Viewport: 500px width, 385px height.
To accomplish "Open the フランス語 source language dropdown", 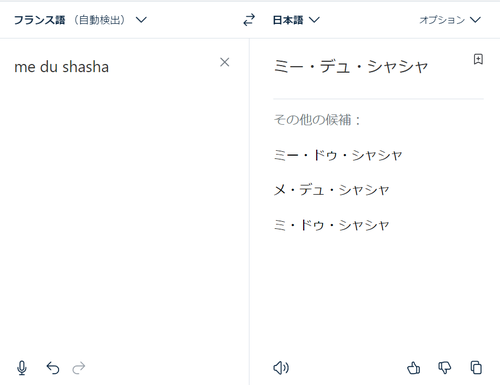I will tap(80, 20).
